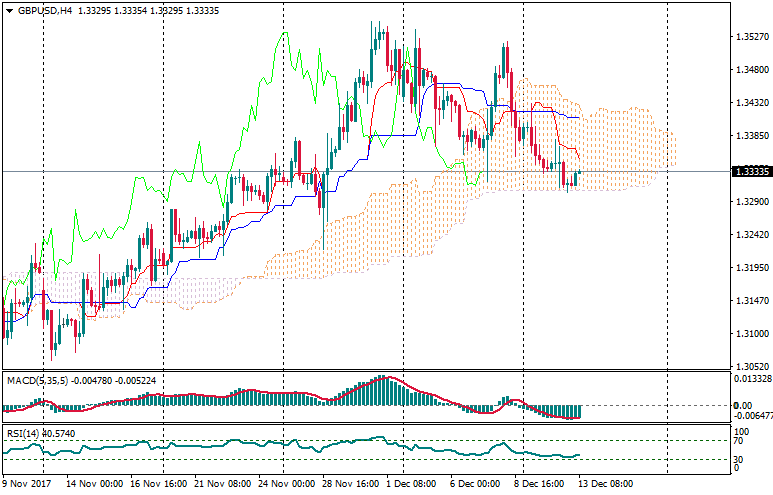Click the 1.31000 price axis label
This screenshot has height=495, width=773.
(750, 334)
